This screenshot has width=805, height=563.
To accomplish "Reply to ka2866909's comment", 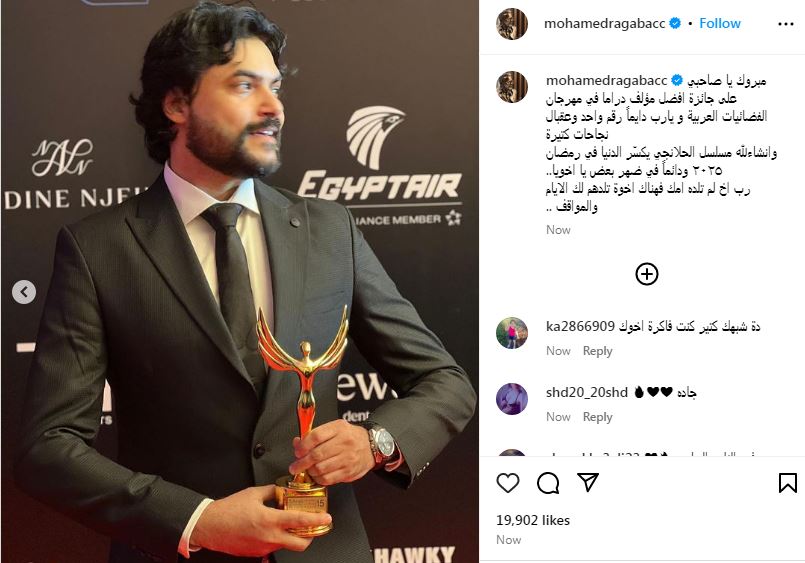I will pos(597,351).
